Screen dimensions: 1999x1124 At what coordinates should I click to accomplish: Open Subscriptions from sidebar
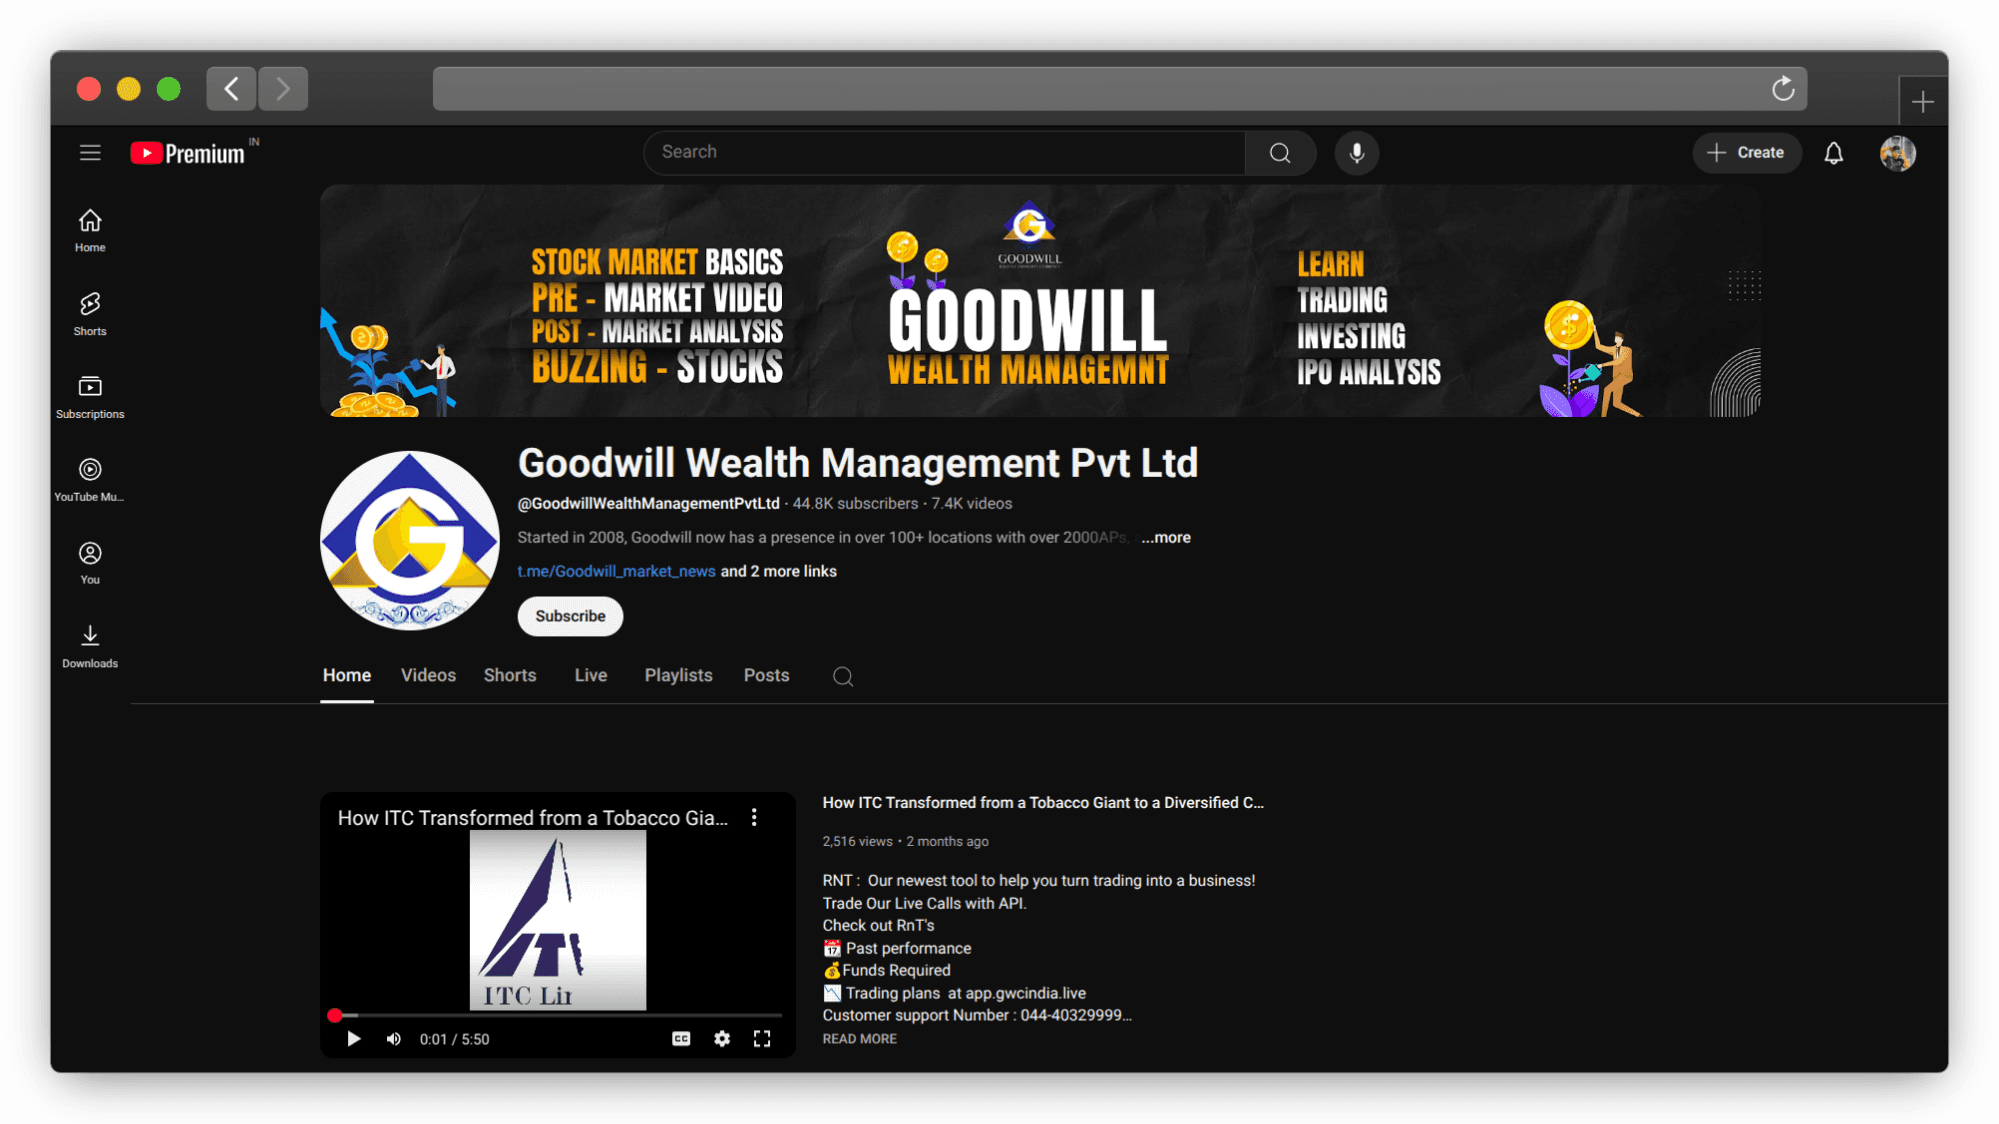tap(90, 397)
